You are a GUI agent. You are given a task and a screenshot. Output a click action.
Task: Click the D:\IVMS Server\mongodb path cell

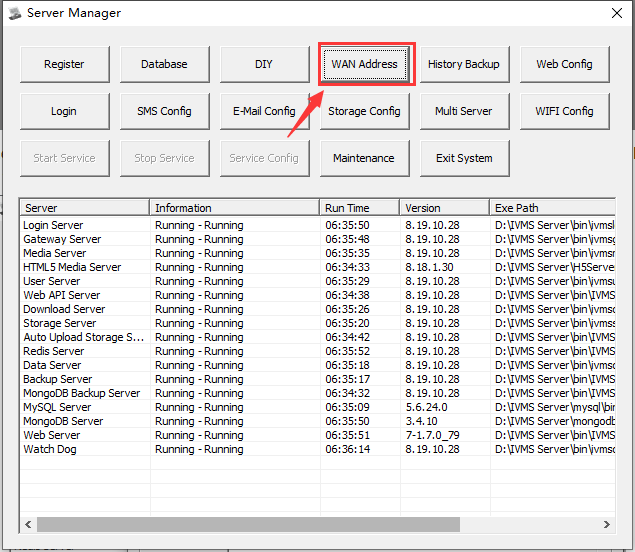coord(555,421)
